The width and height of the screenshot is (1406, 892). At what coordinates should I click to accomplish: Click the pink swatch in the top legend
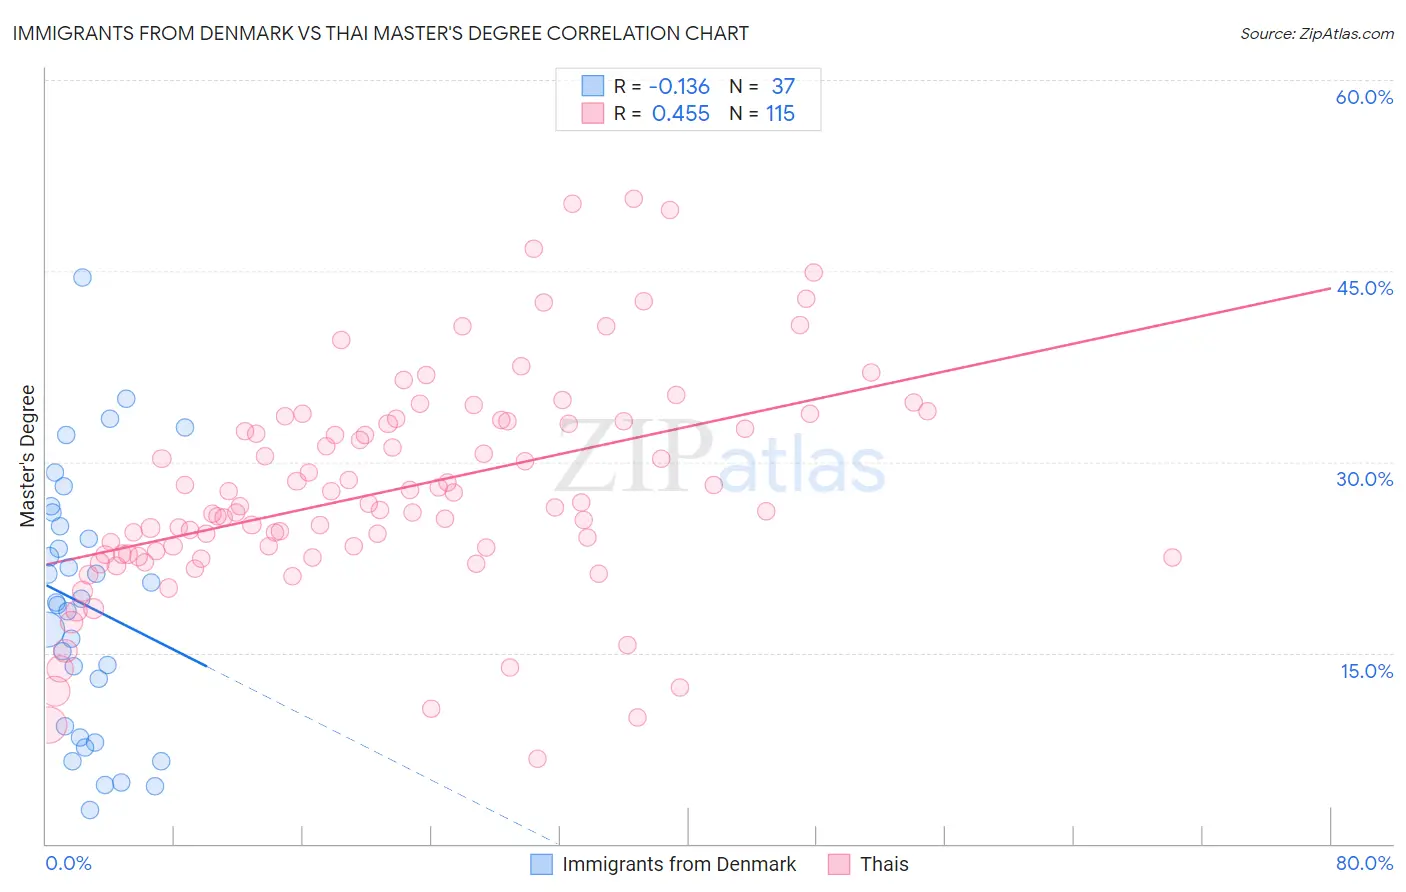click(x=593, y=113)
